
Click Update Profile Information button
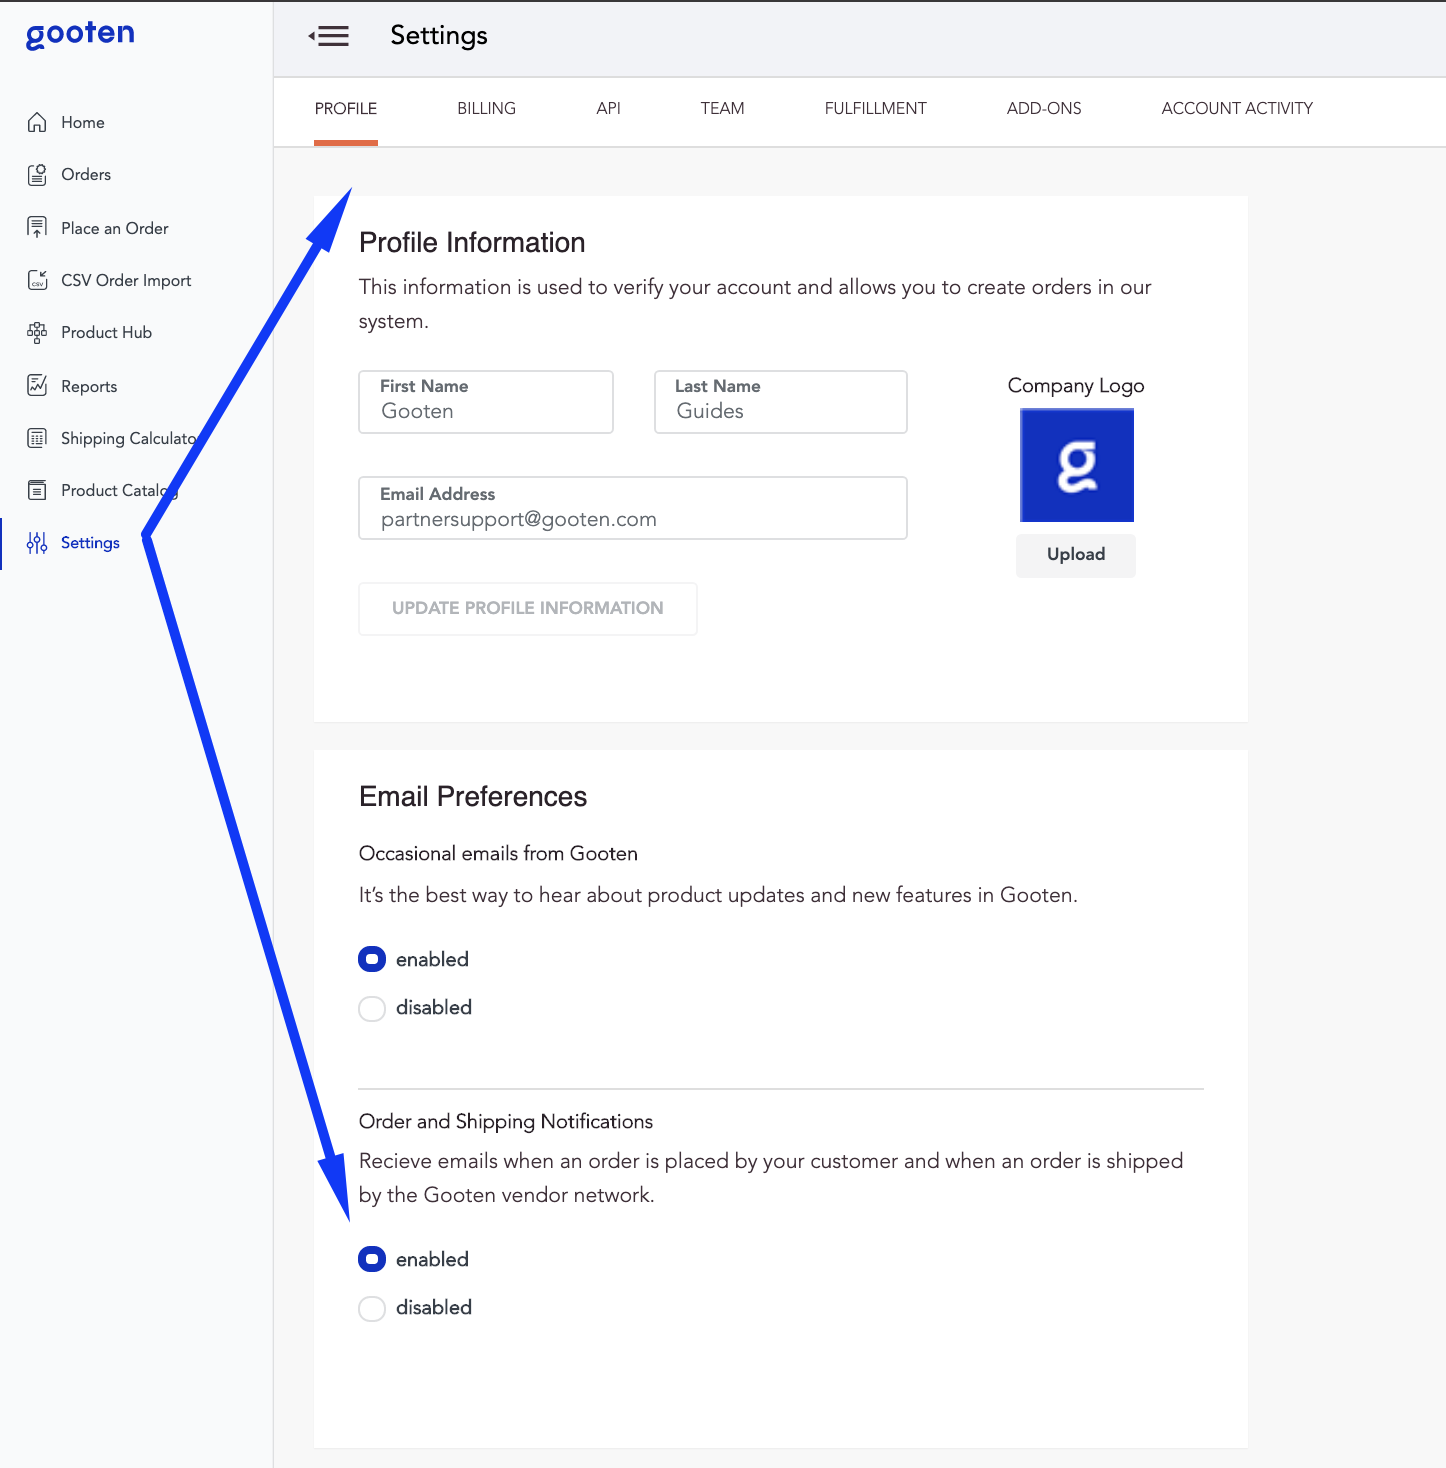527,608
